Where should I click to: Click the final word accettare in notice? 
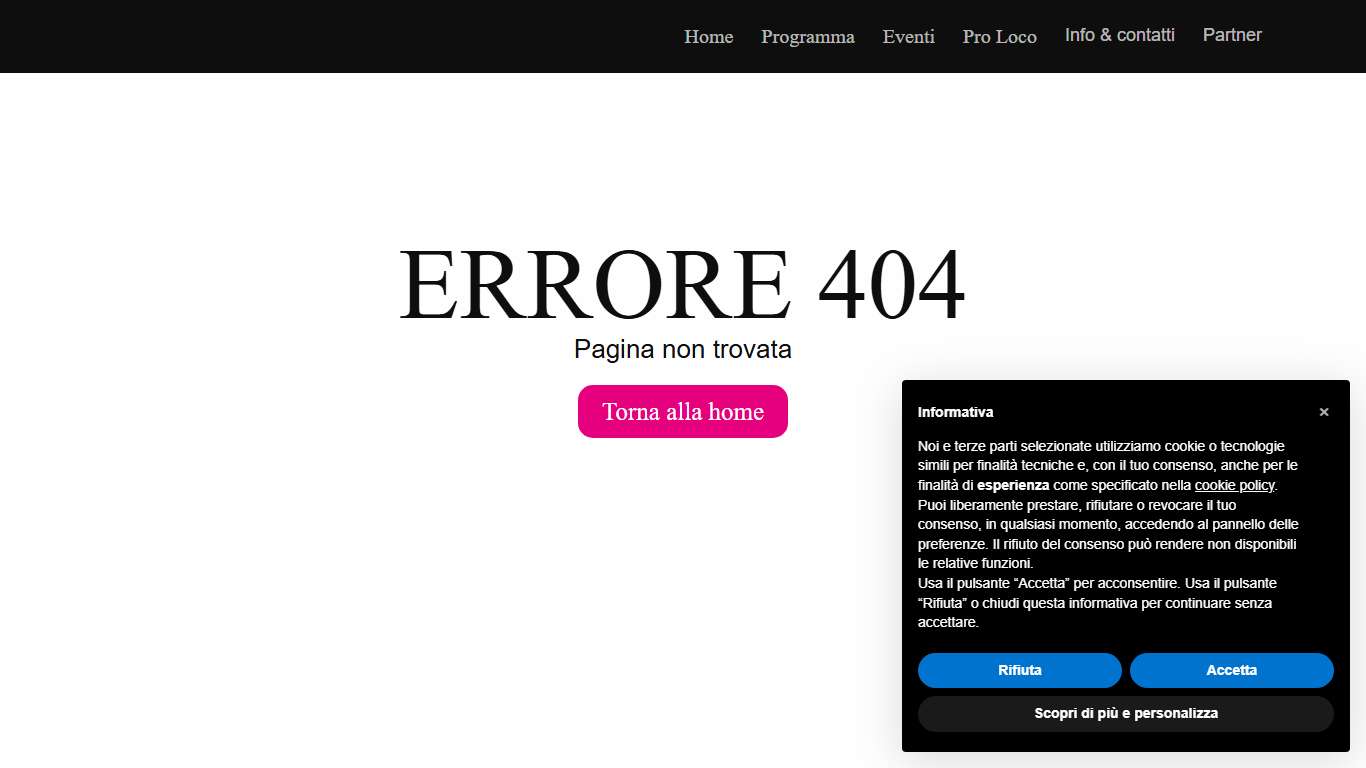947,622
